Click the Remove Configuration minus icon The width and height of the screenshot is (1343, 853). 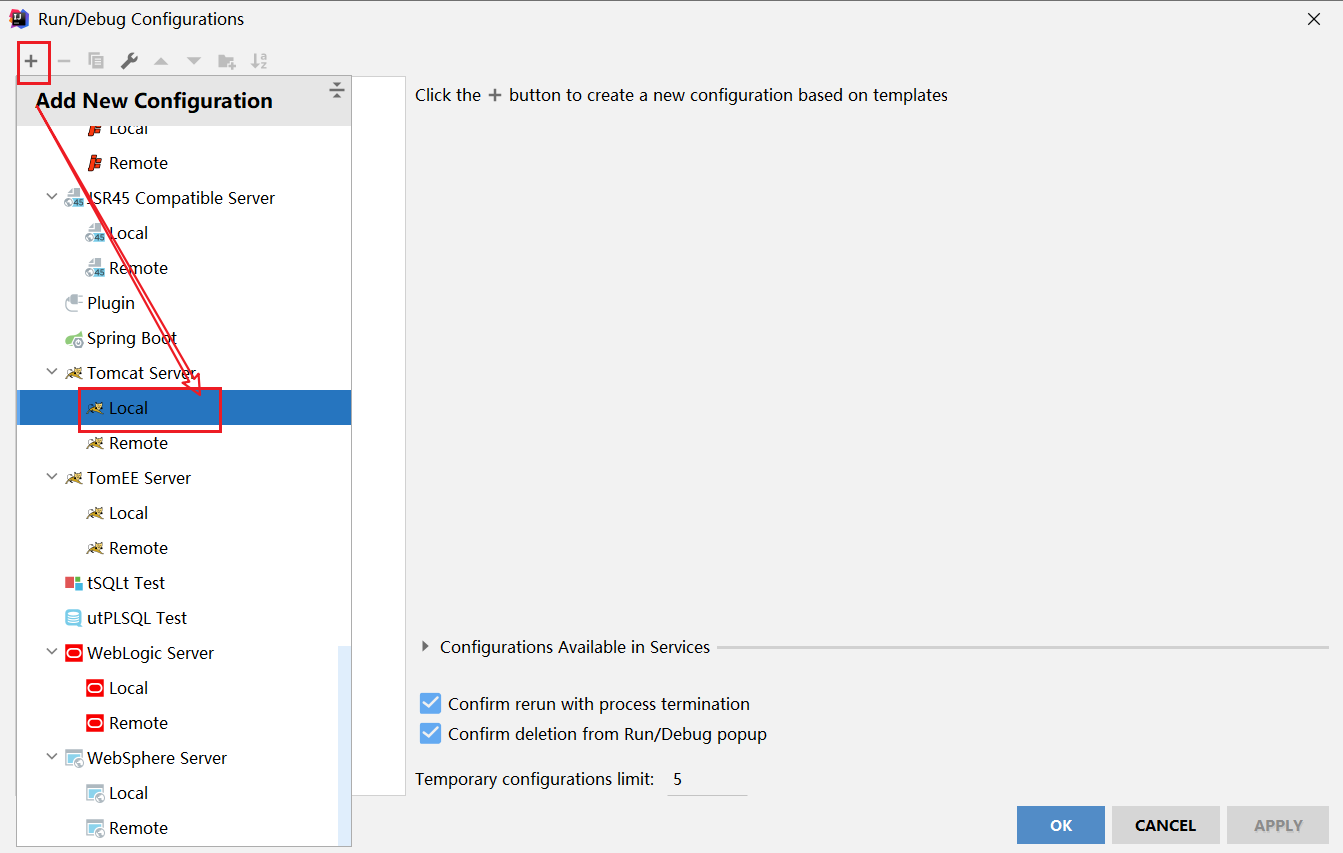pos(64,61)
